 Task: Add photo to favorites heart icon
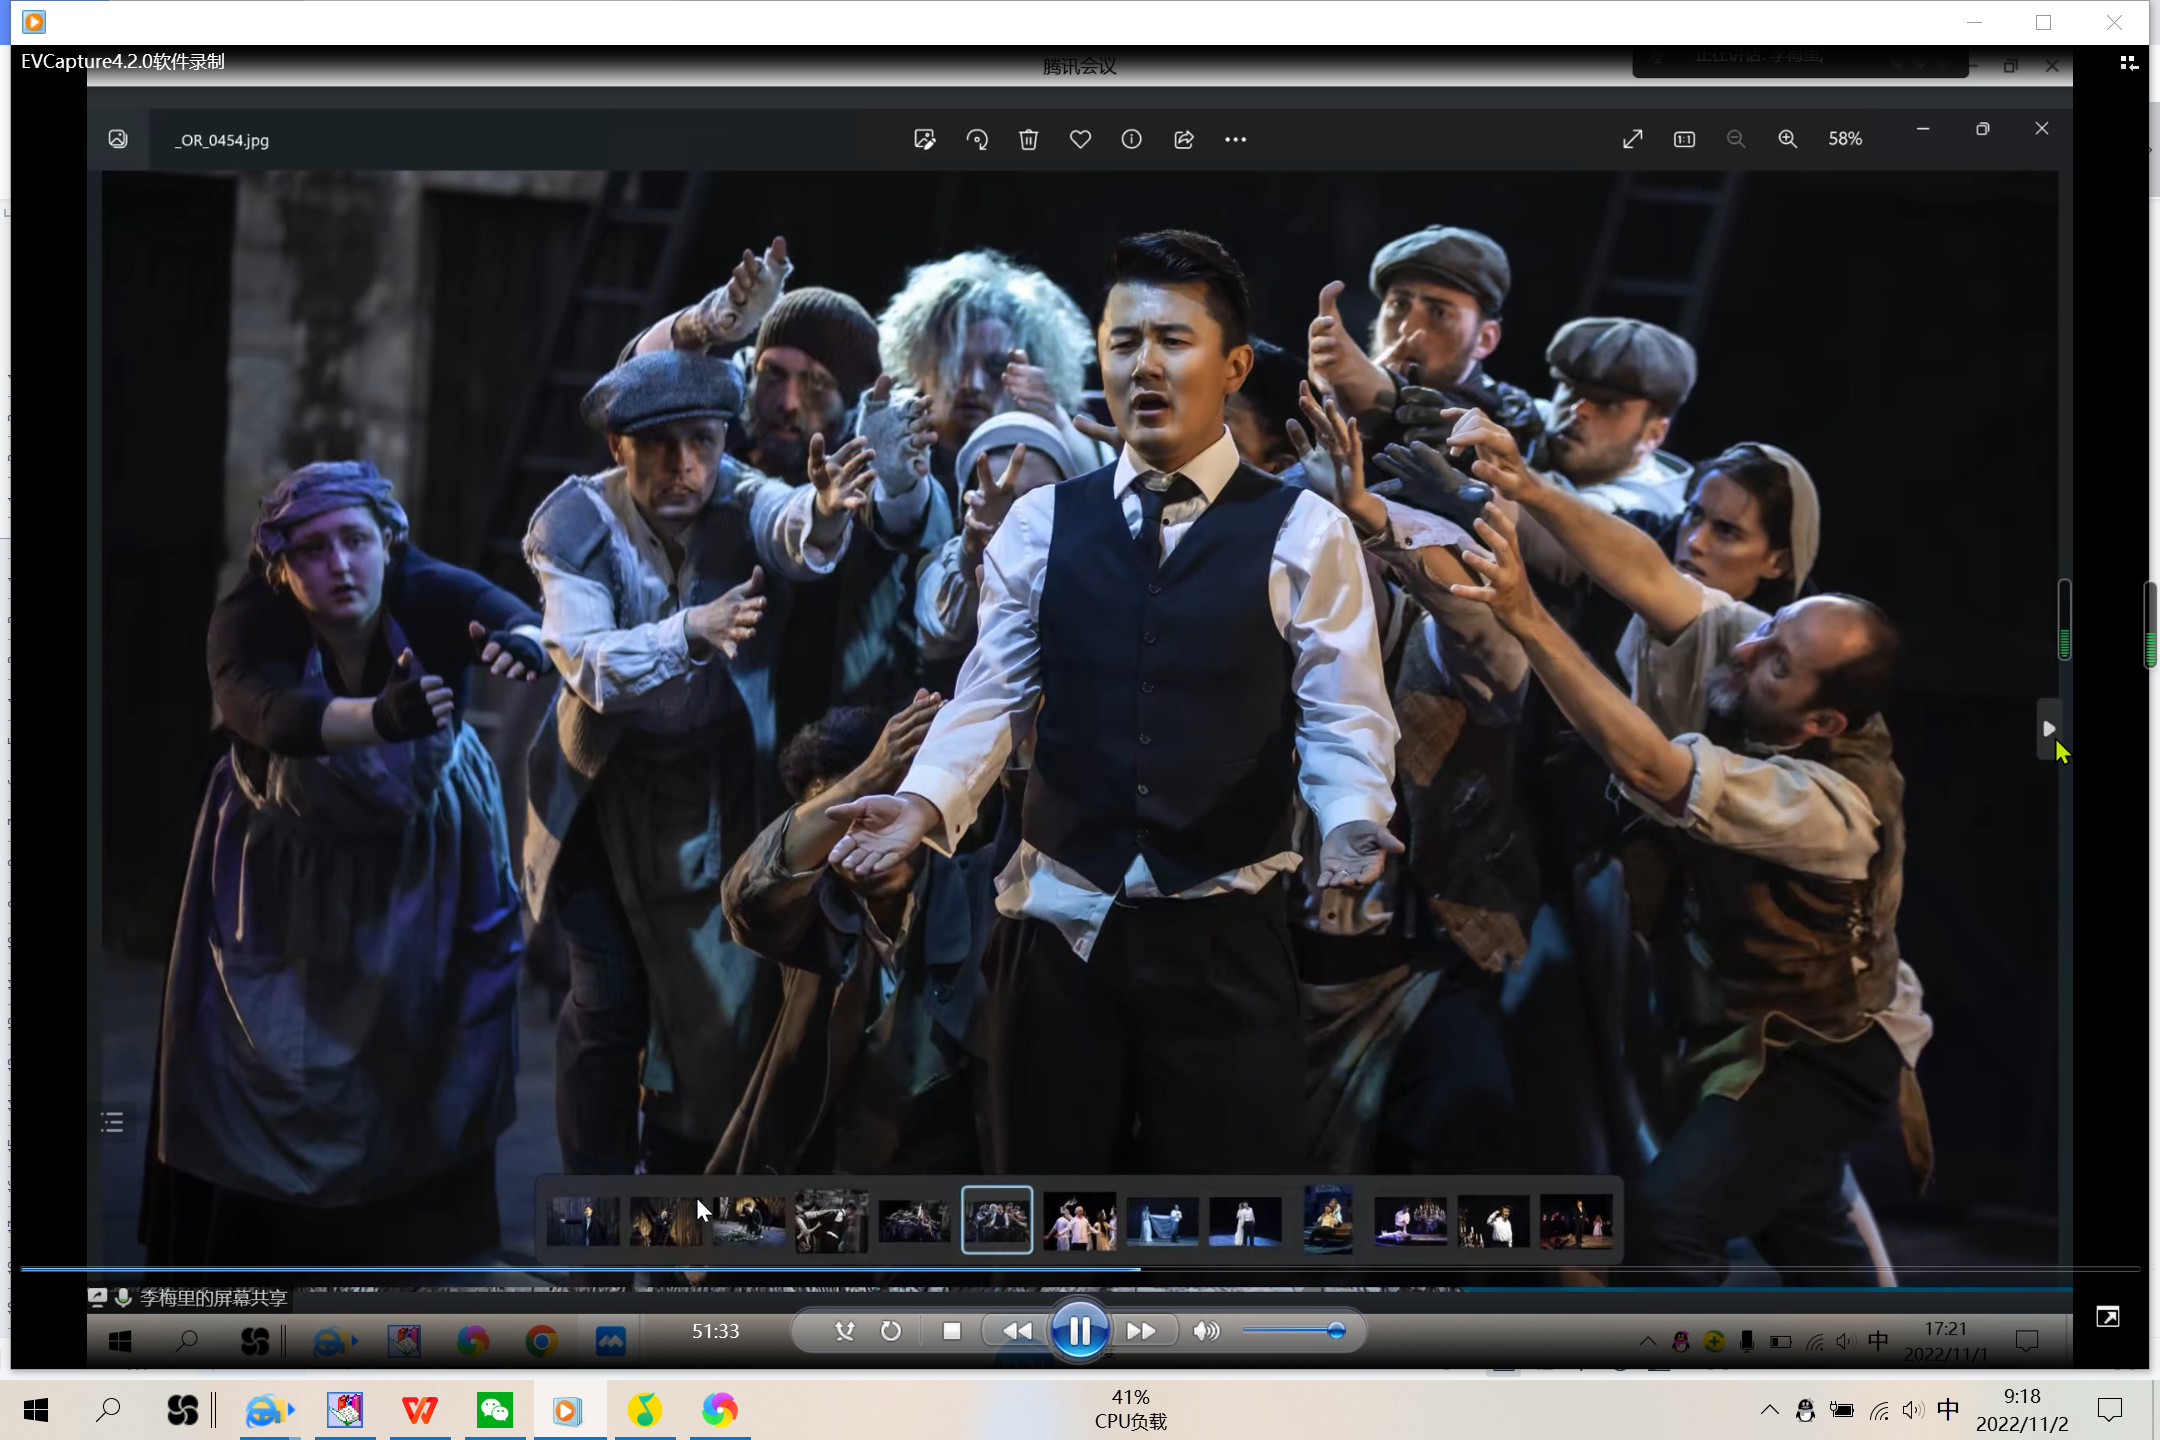click(x=1080, y=140)
